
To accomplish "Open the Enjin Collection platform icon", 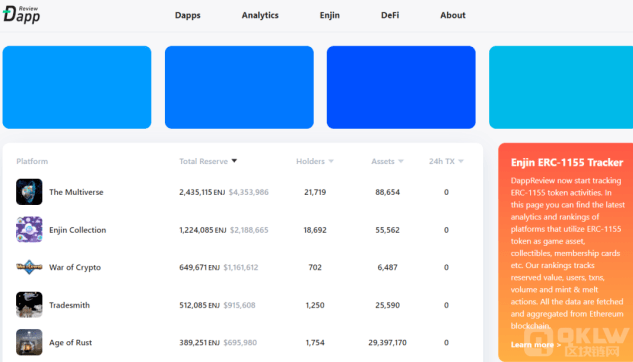I will (x=29, y=229).
